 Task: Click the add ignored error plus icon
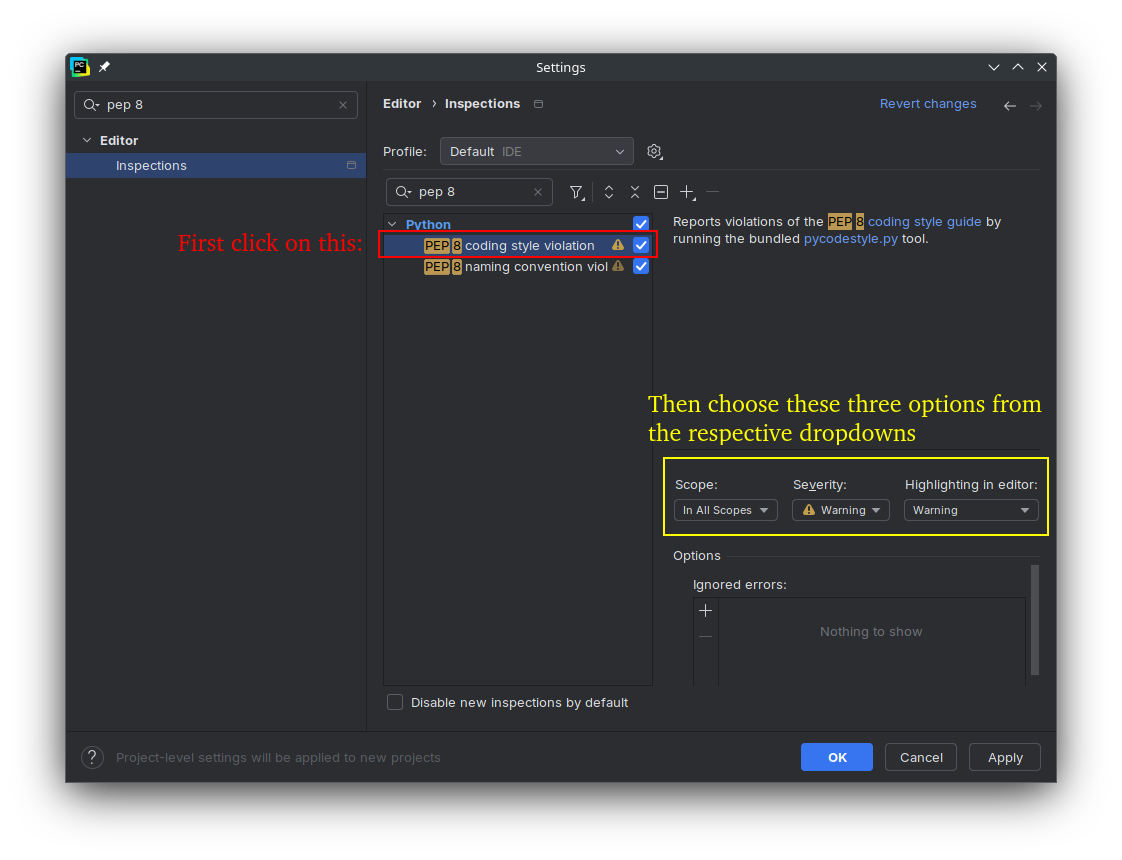click(706, 611)
